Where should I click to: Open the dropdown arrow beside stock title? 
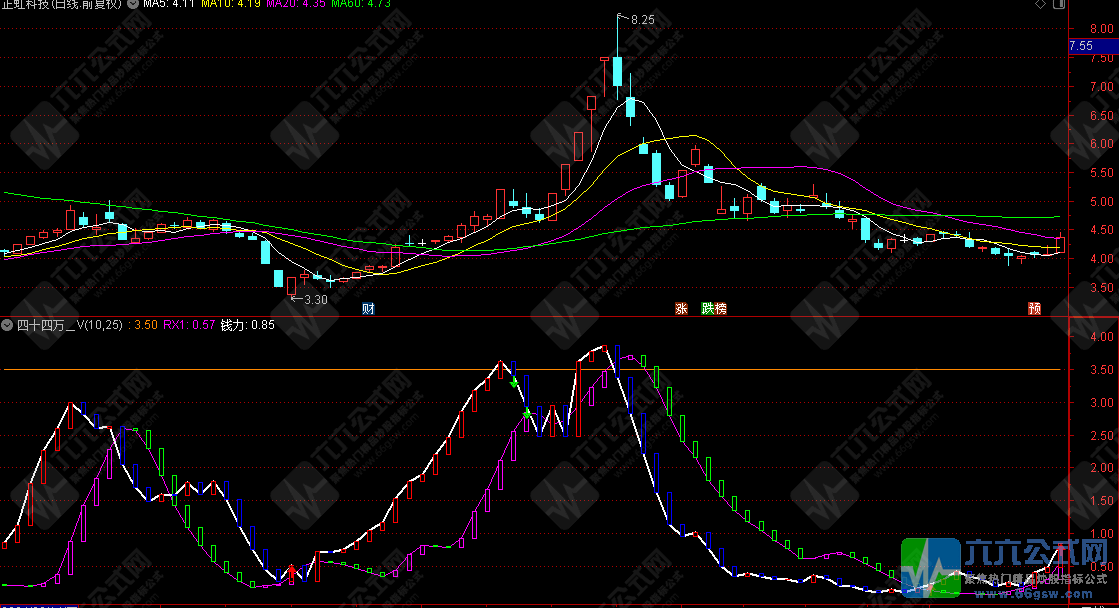(x=131, y=5)
